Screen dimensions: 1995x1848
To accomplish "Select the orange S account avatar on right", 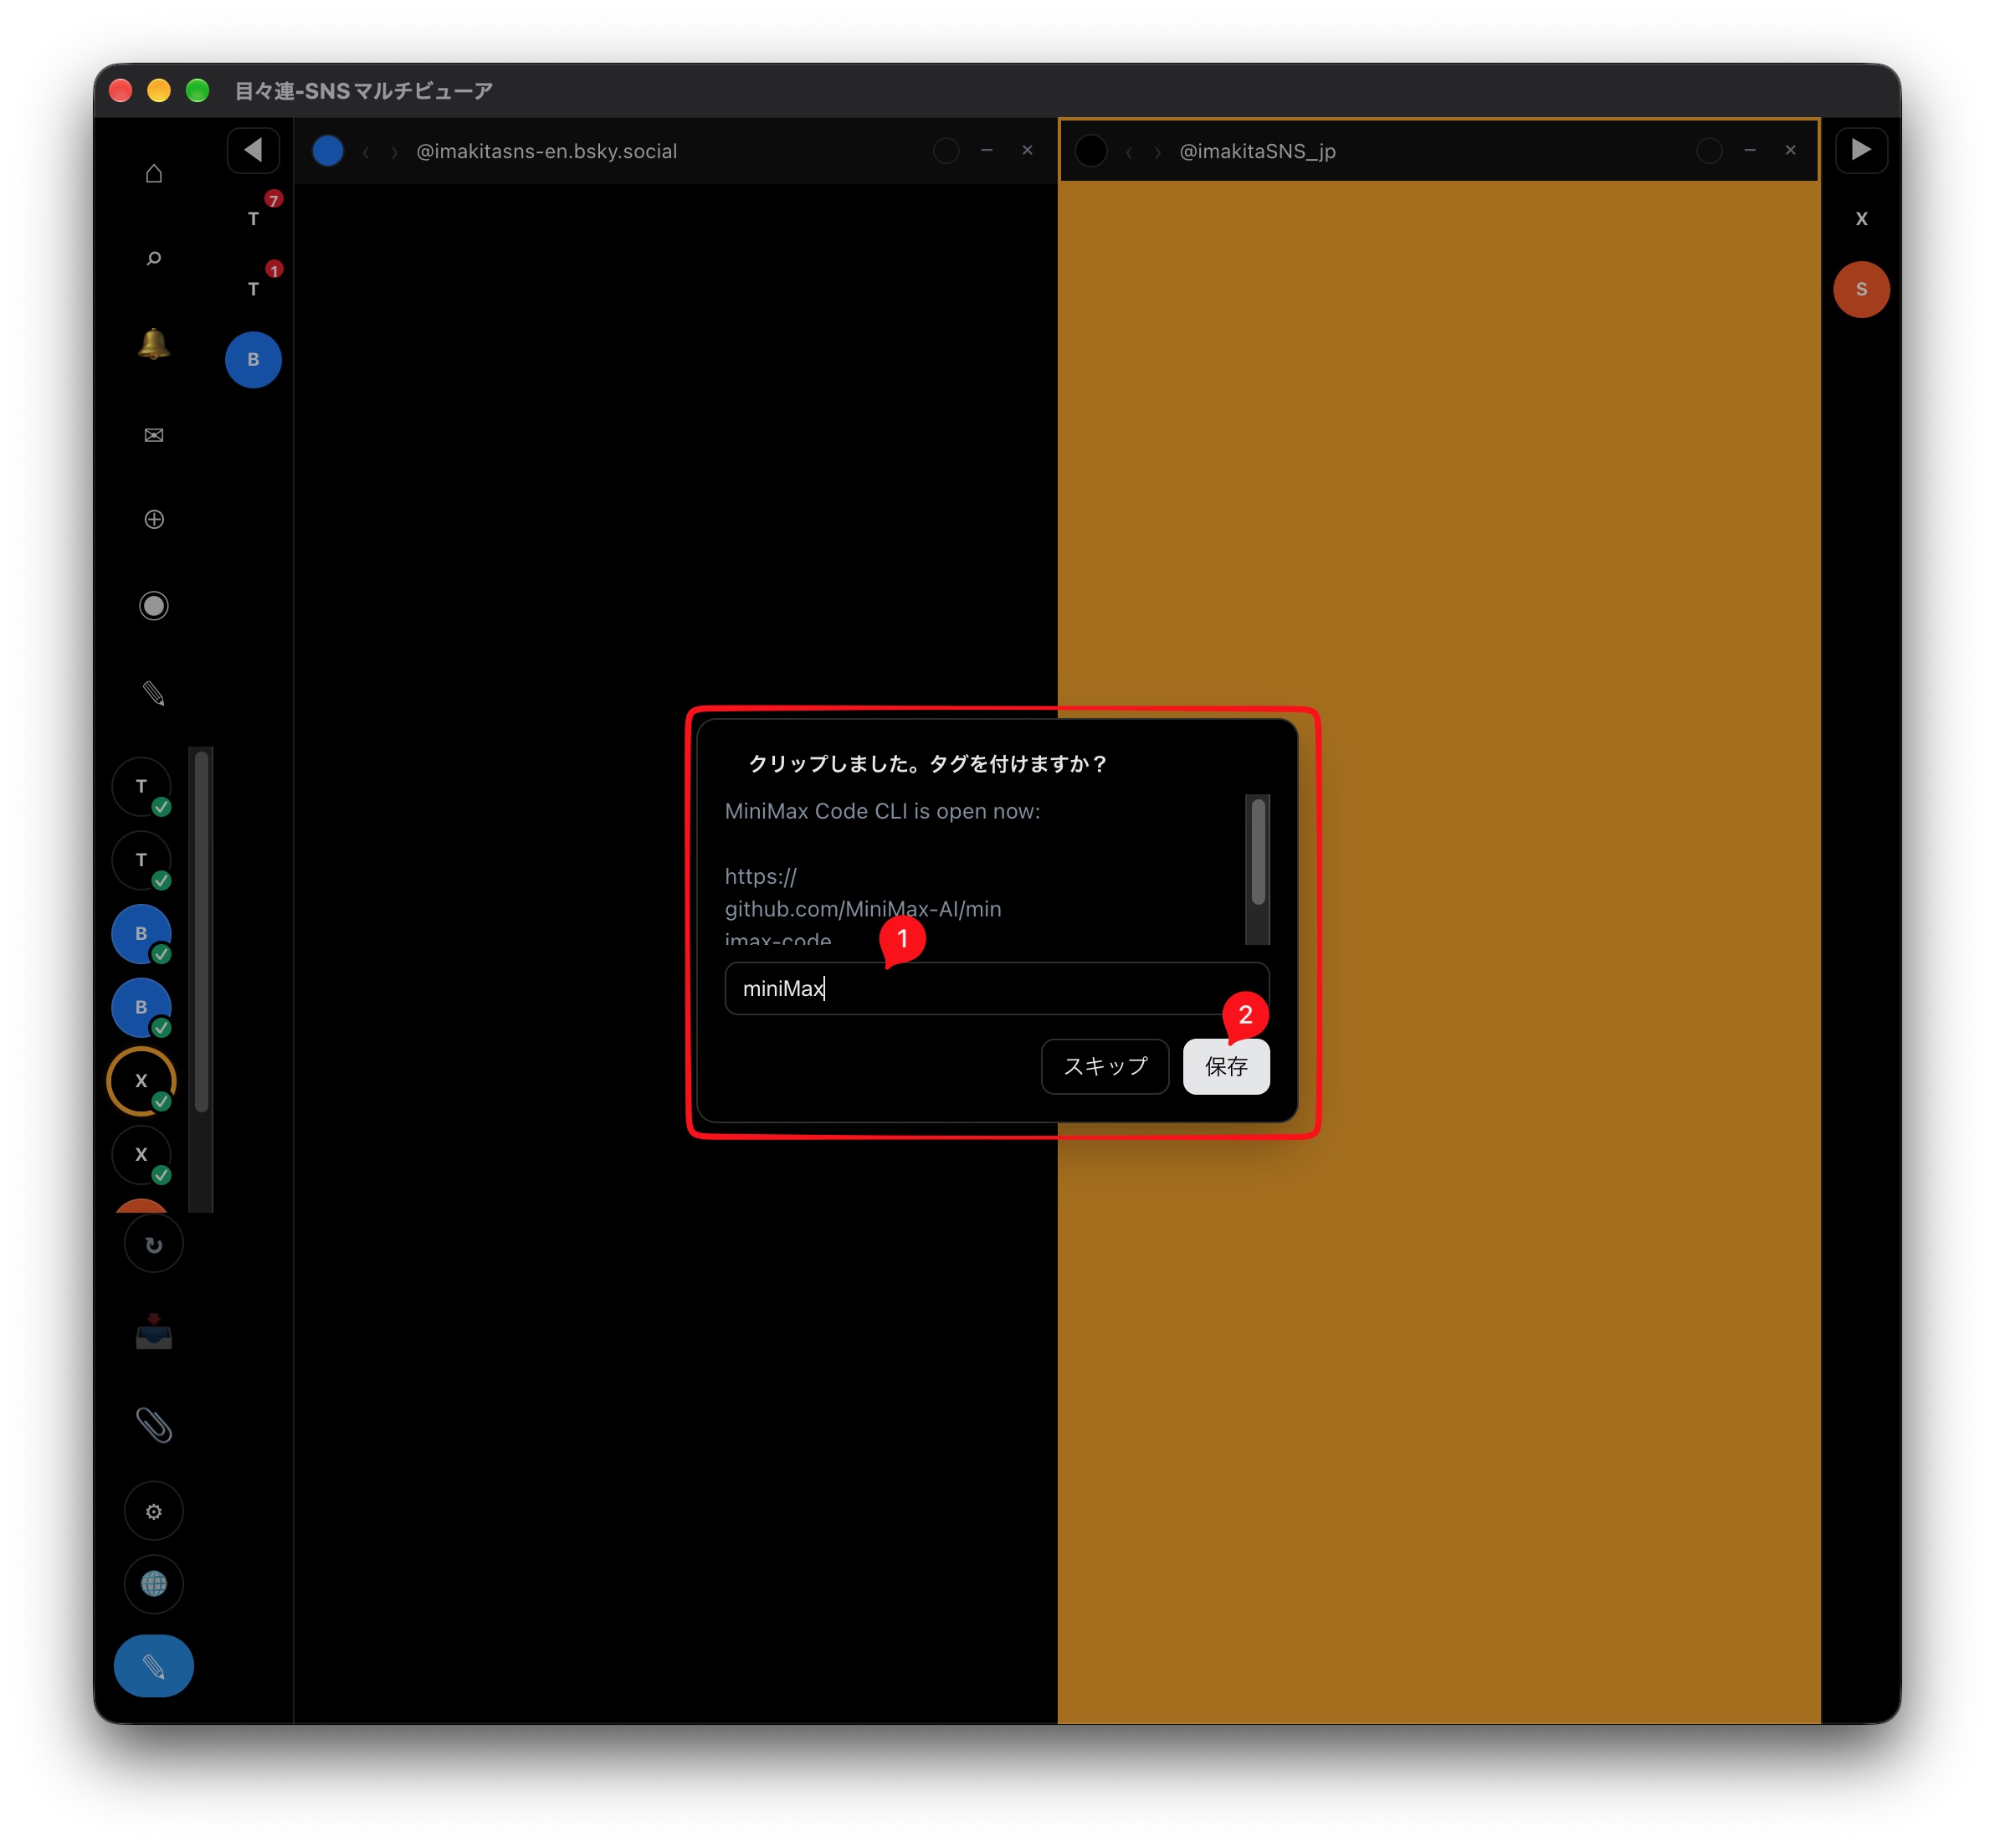I will pyautogui.click(x=1861, y=289).
